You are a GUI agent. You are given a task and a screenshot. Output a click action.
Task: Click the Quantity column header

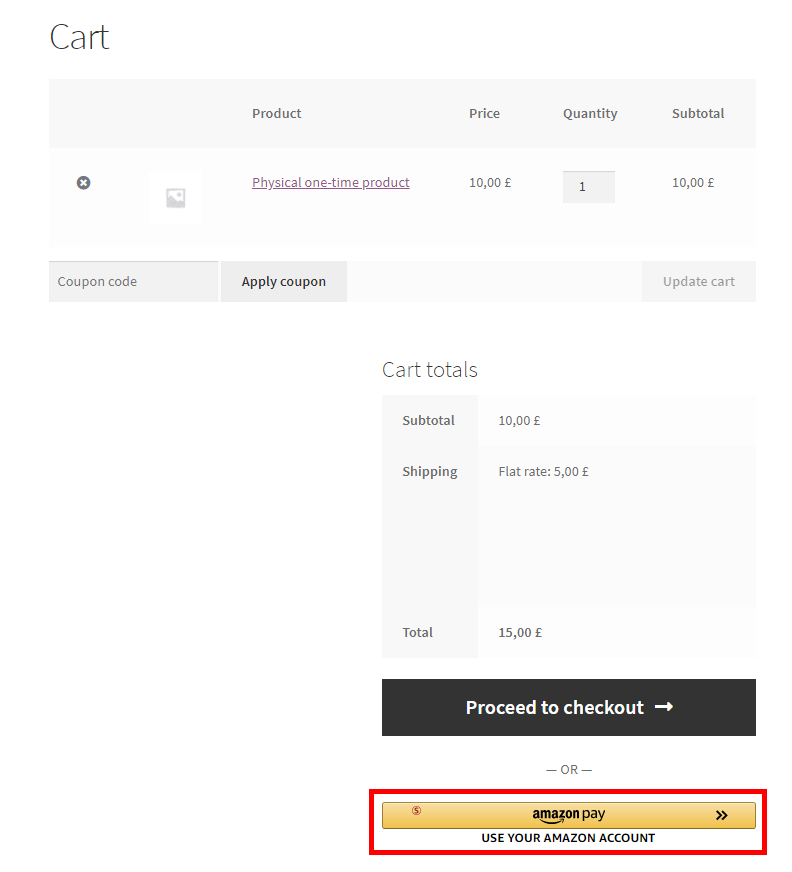pos(590,113)
